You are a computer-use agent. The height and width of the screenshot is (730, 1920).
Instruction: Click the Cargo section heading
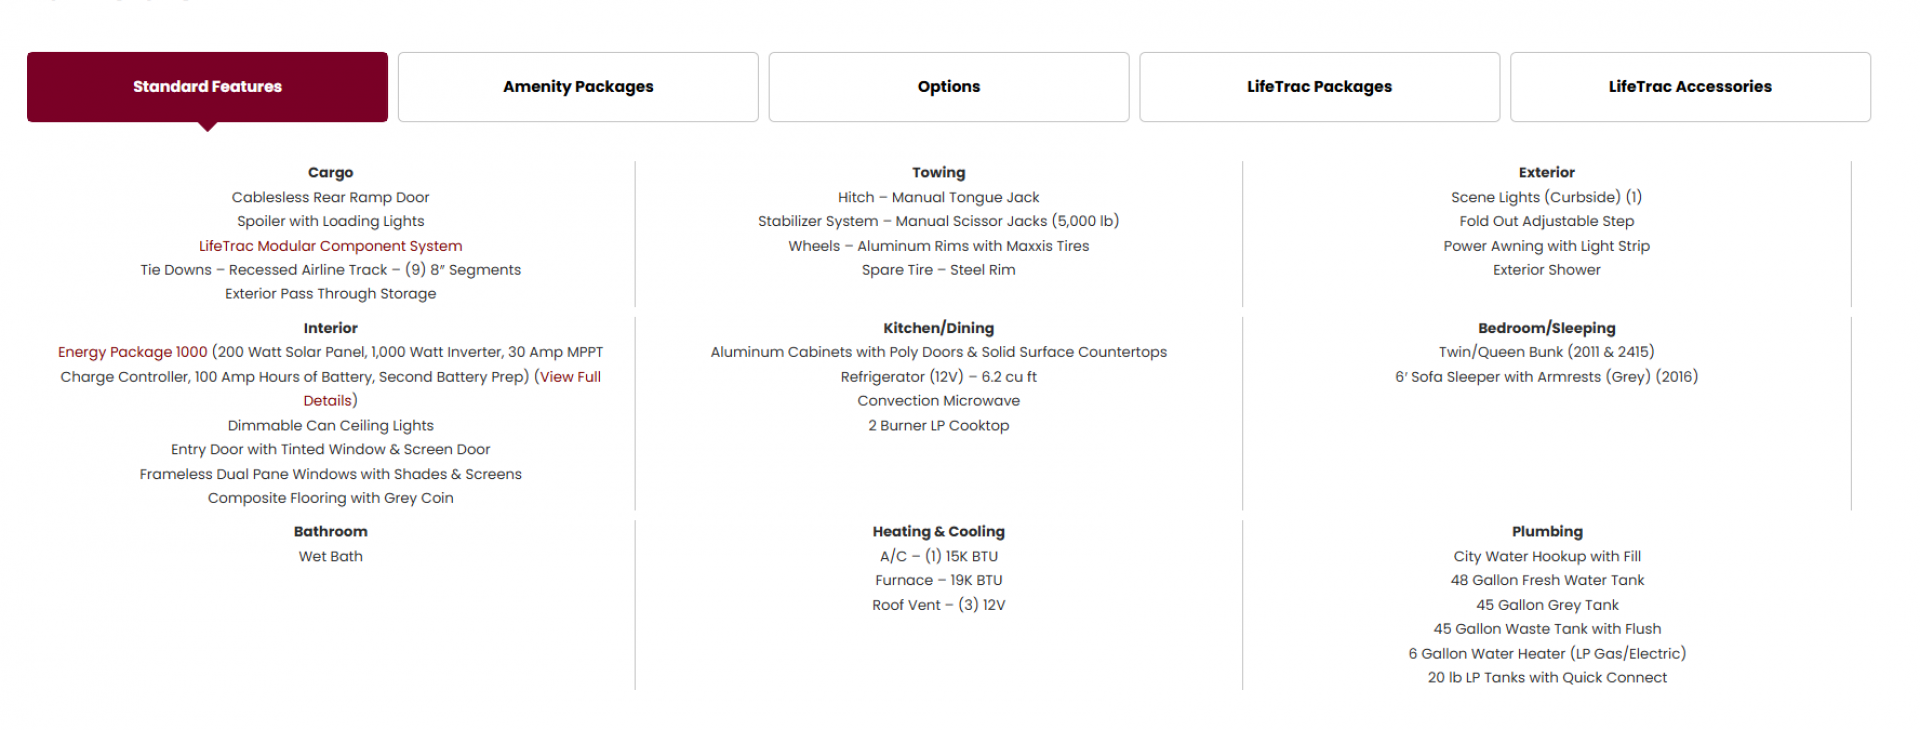tap(330, 173)
